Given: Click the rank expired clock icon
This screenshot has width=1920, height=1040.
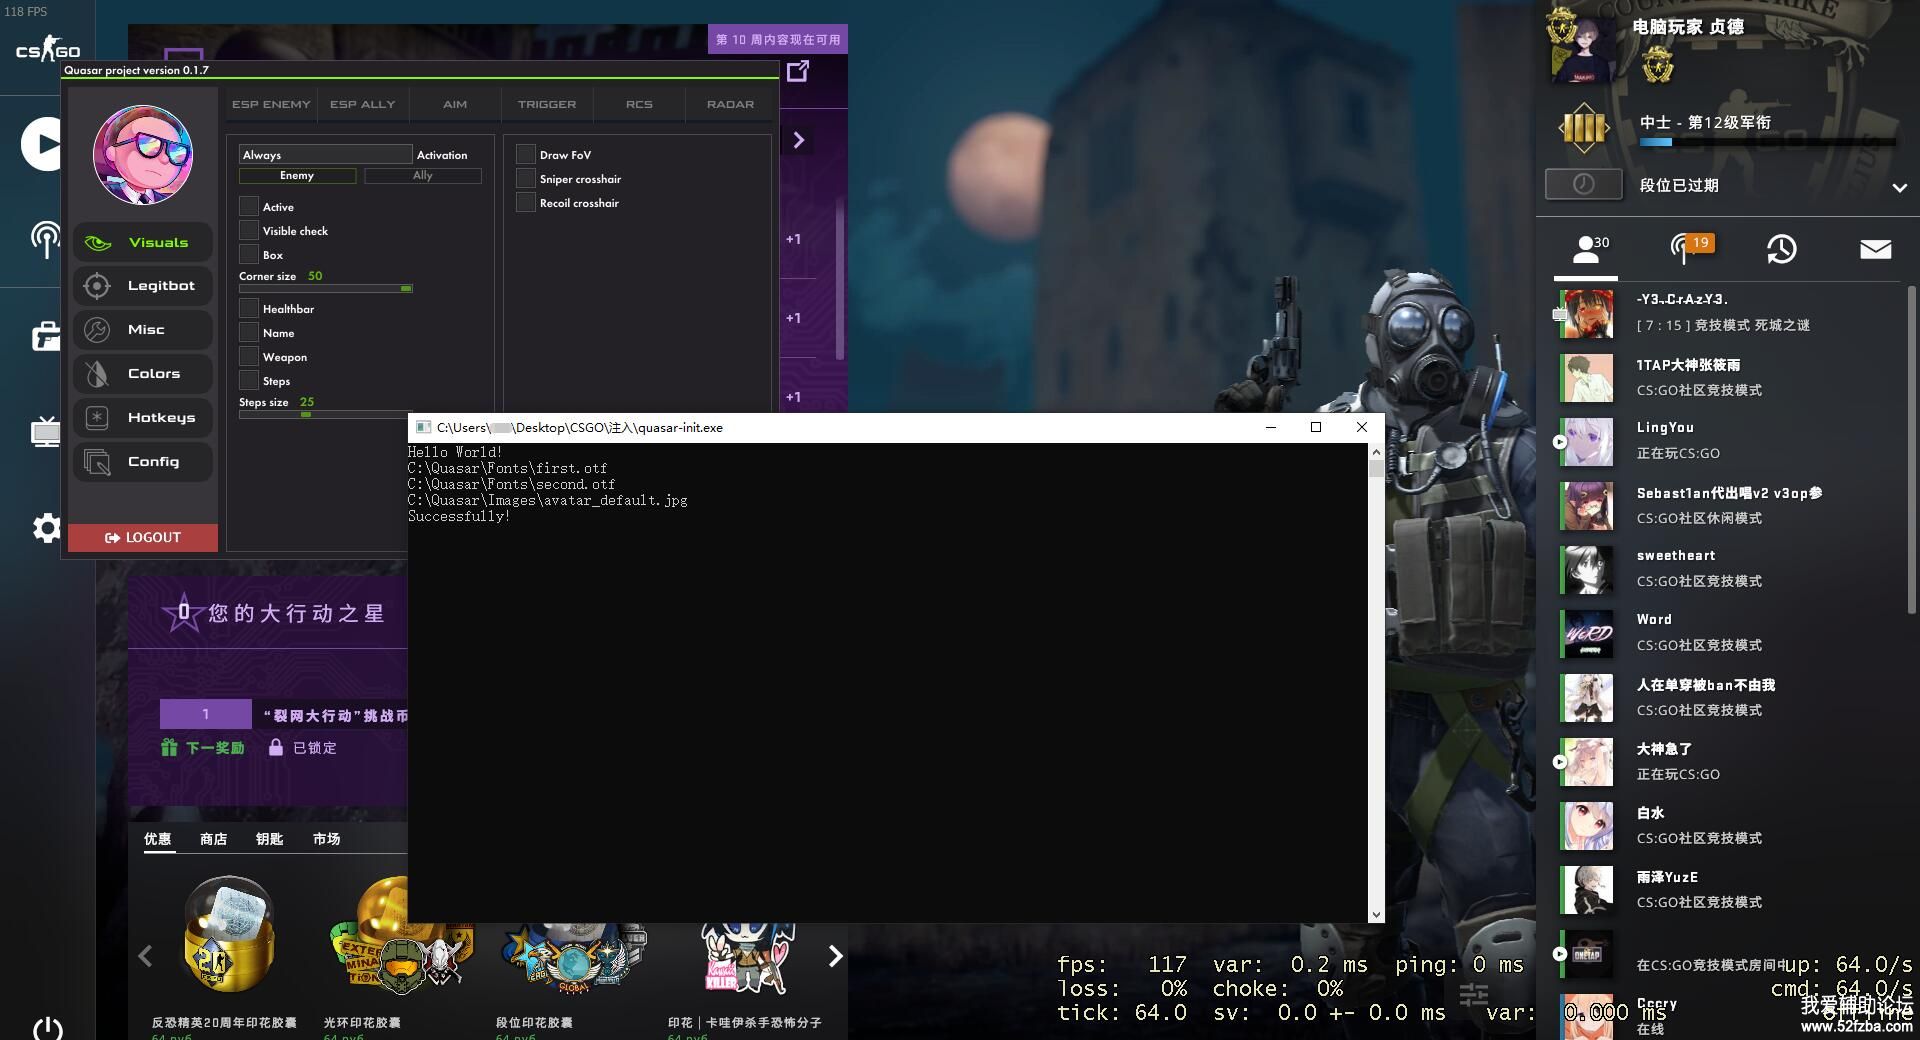Looking at the screenshot, I should 1583,185.
